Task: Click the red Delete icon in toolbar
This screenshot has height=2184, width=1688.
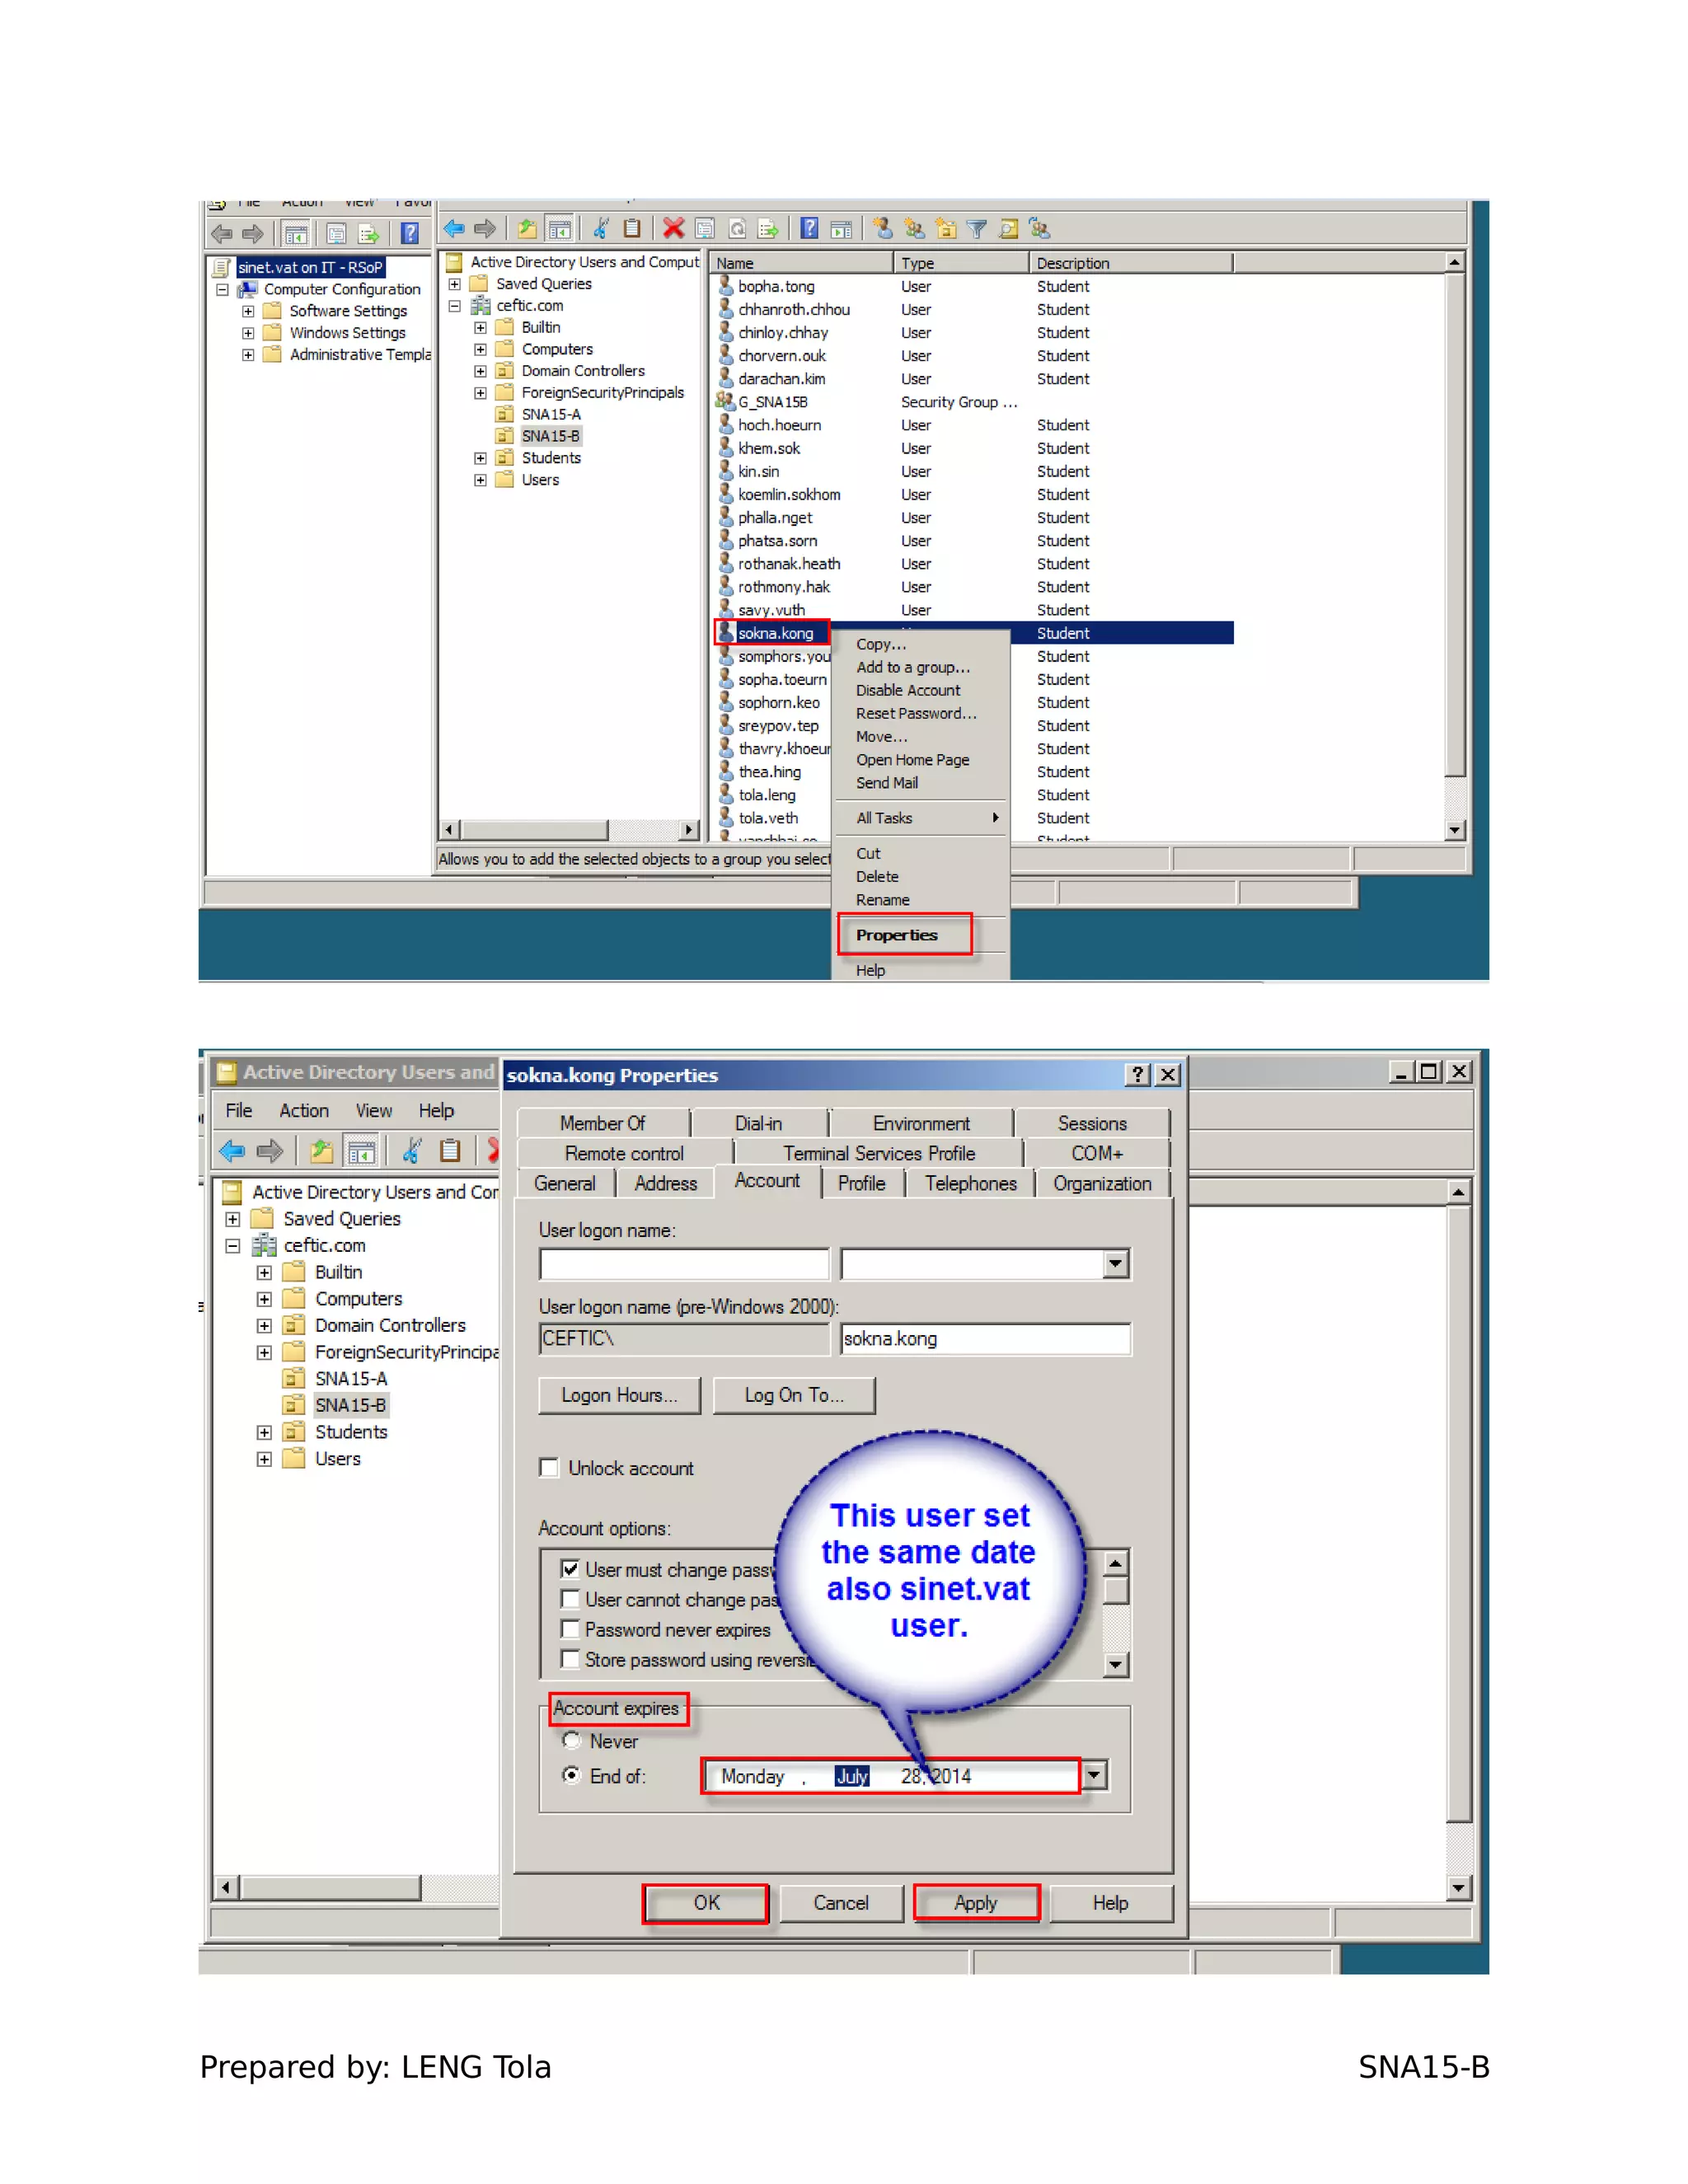Action: [x=673, y=229]
